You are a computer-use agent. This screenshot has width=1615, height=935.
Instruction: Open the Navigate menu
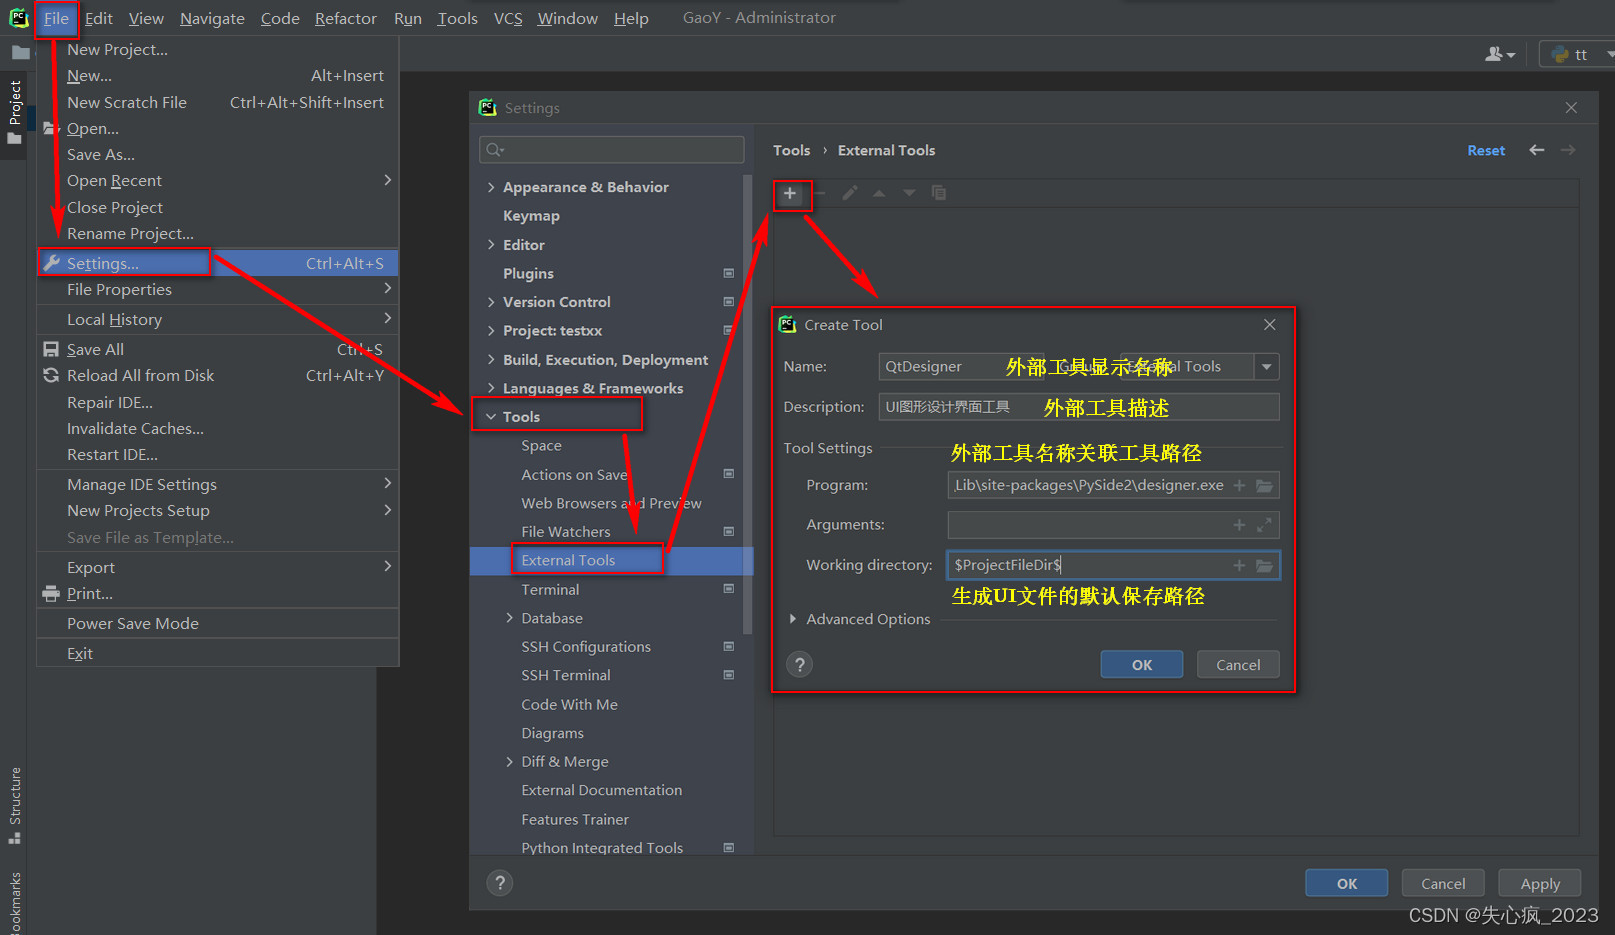[212, 18]
